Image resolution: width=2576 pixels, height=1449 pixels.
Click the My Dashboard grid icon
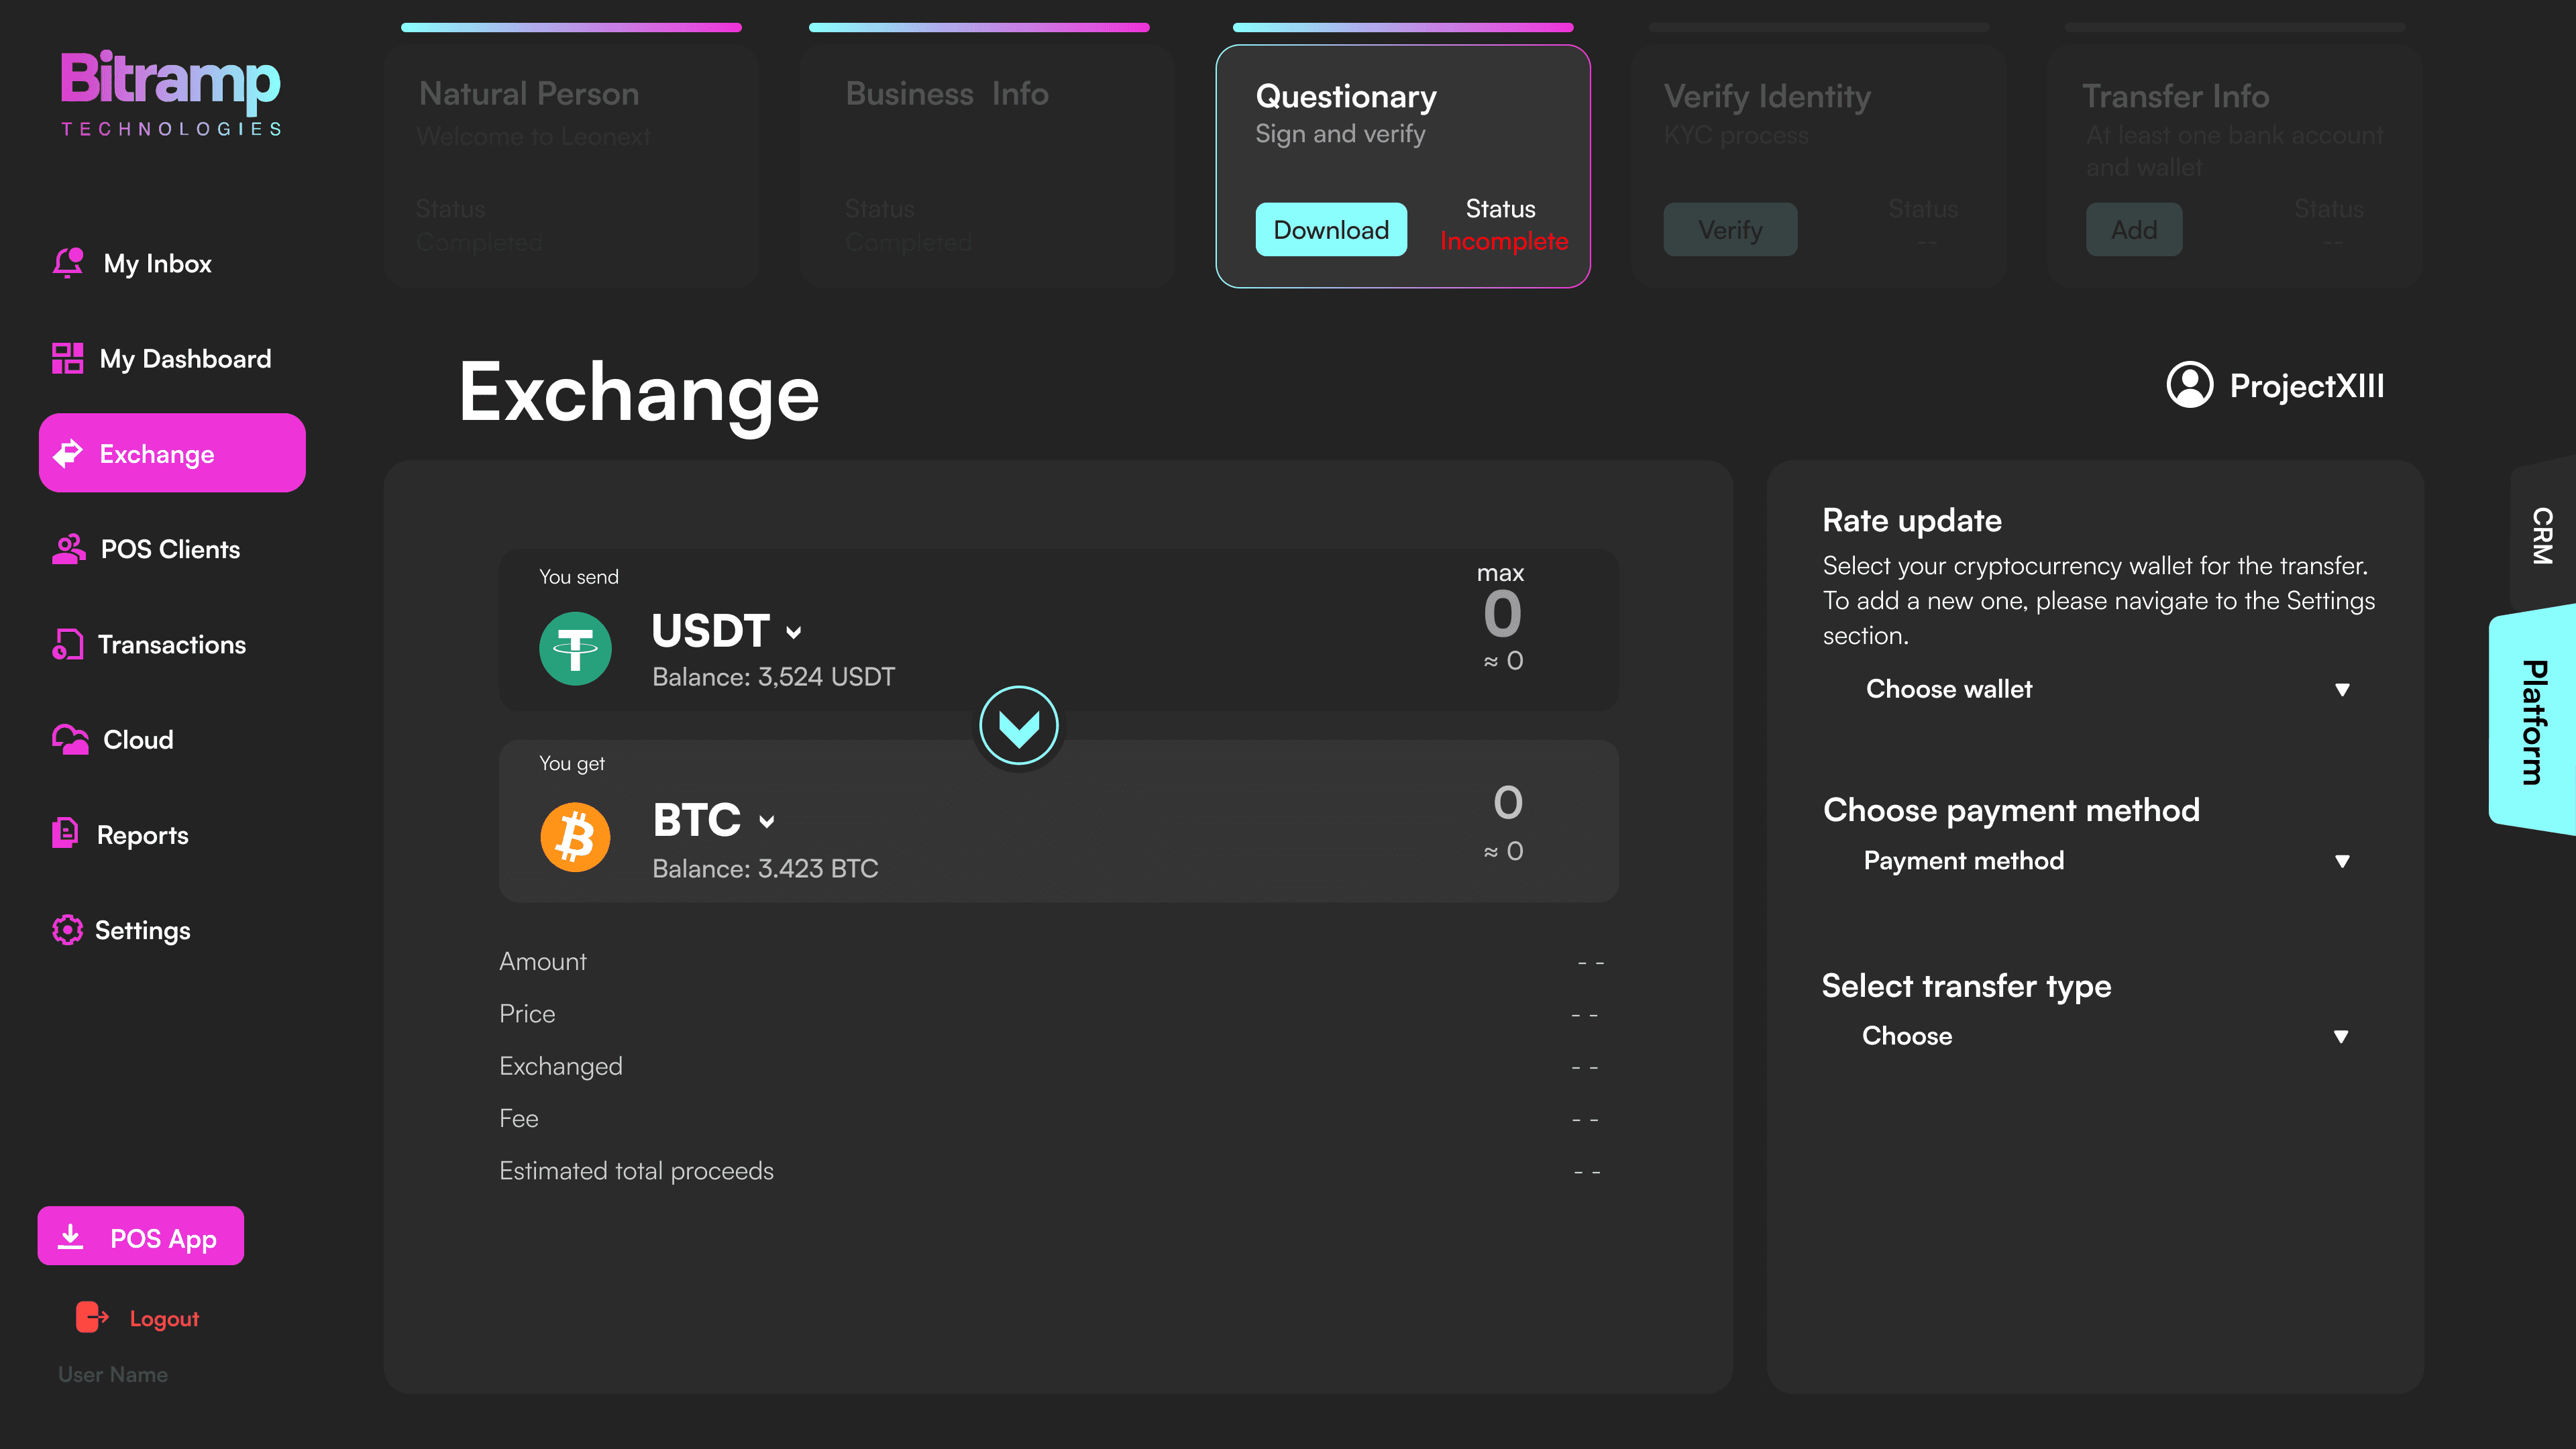point(68,358)
